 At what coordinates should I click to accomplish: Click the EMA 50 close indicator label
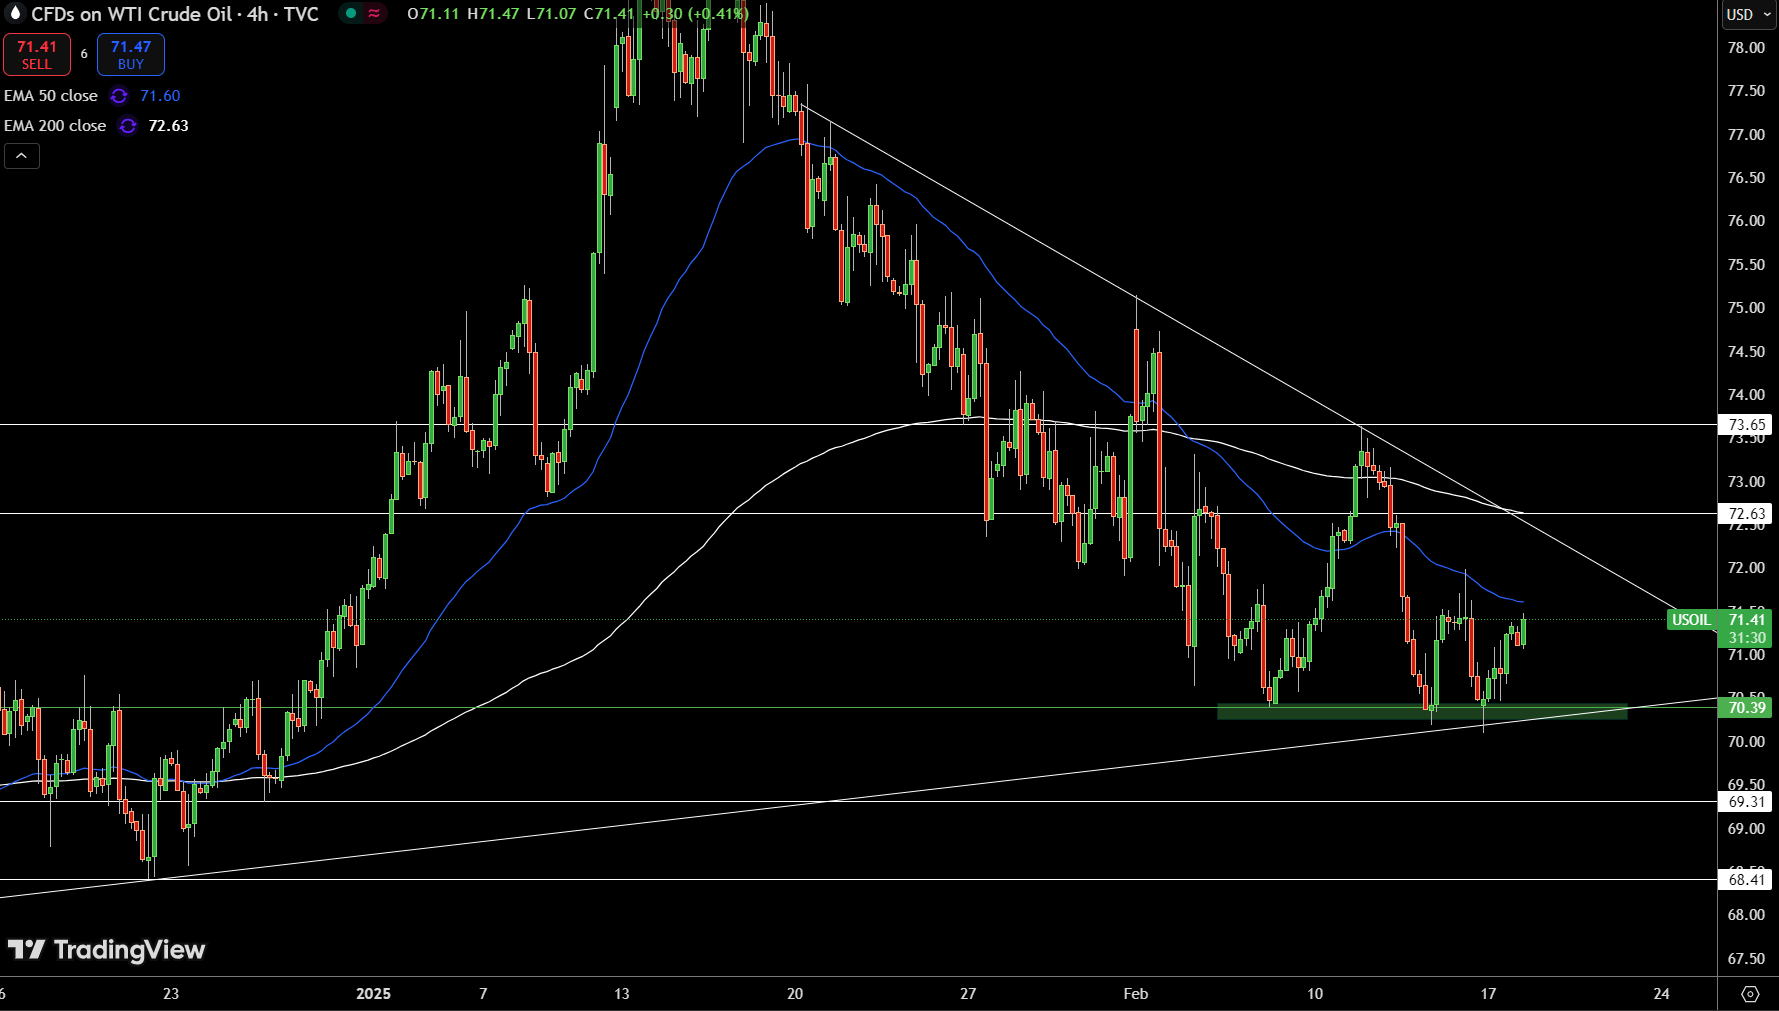pos(51,96)
